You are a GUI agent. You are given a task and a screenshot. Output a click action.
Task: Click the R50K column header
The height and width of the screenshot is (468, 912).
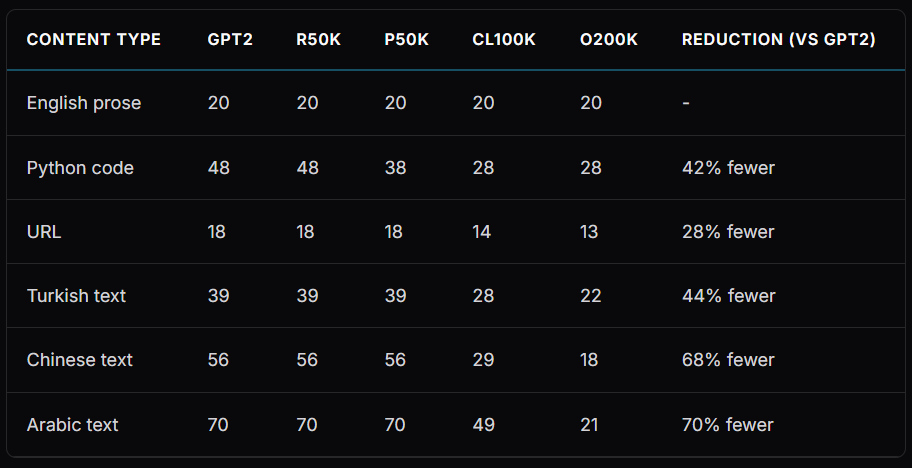[318, 40]
